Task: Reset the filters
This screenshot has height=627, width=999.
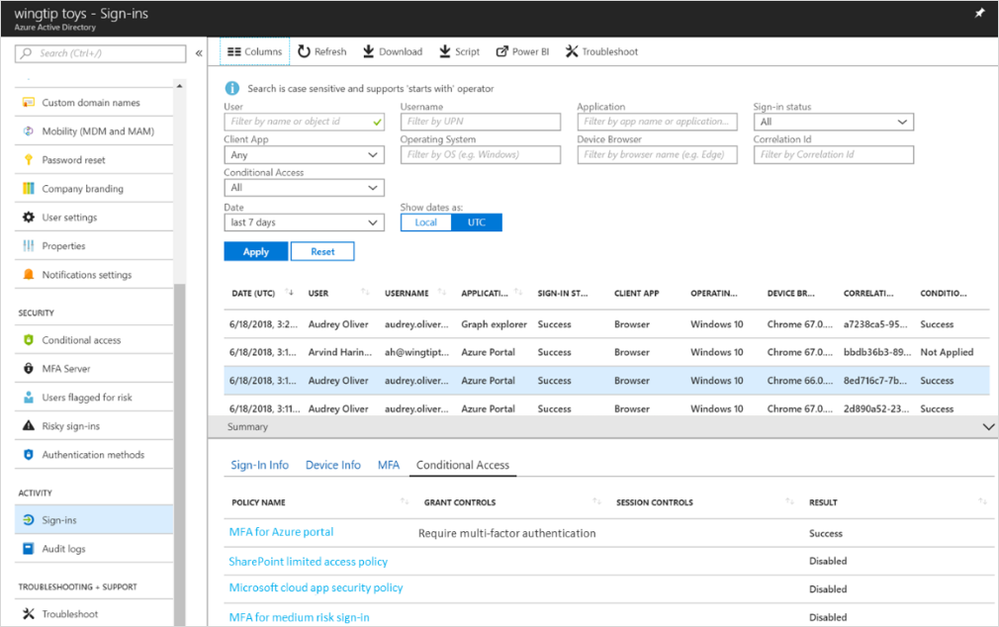Action: 322,252
